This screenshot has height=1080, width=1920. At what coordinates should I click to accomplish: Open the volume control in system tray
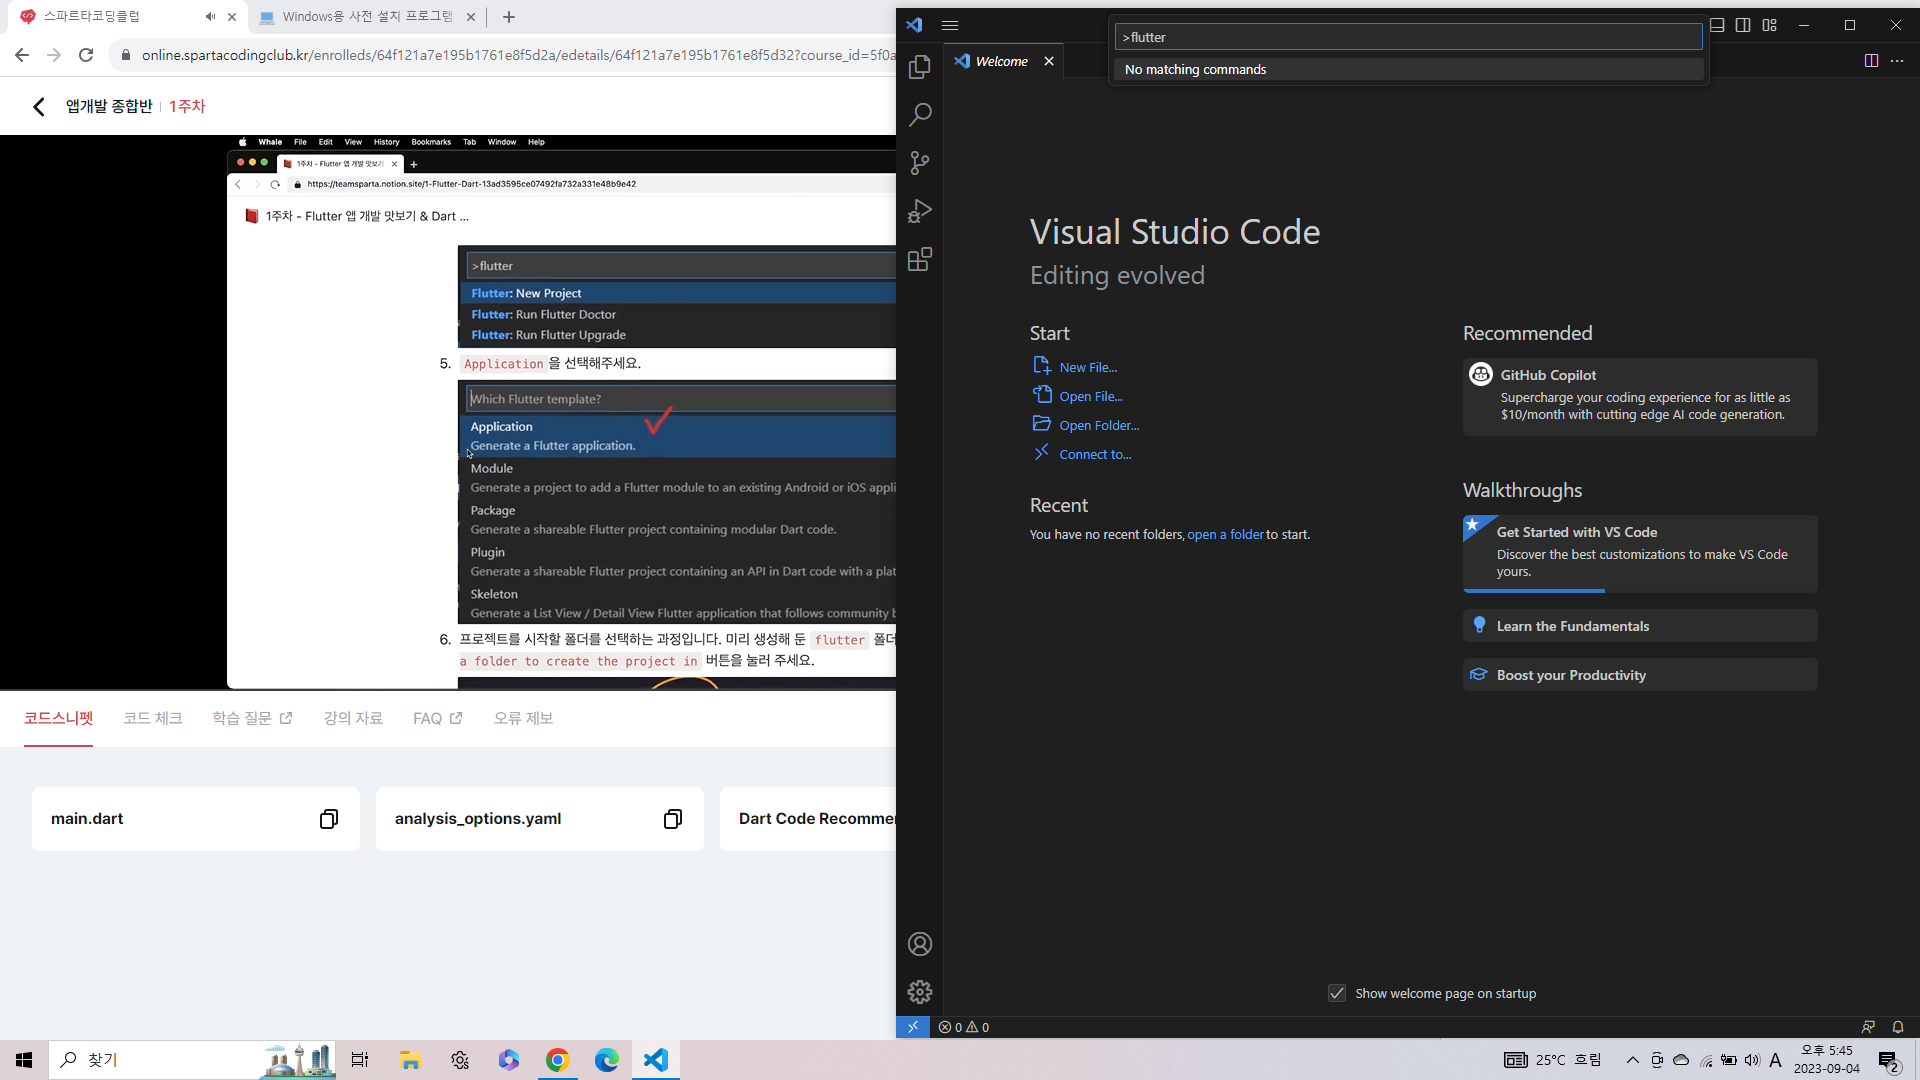pos(1752,1060)
